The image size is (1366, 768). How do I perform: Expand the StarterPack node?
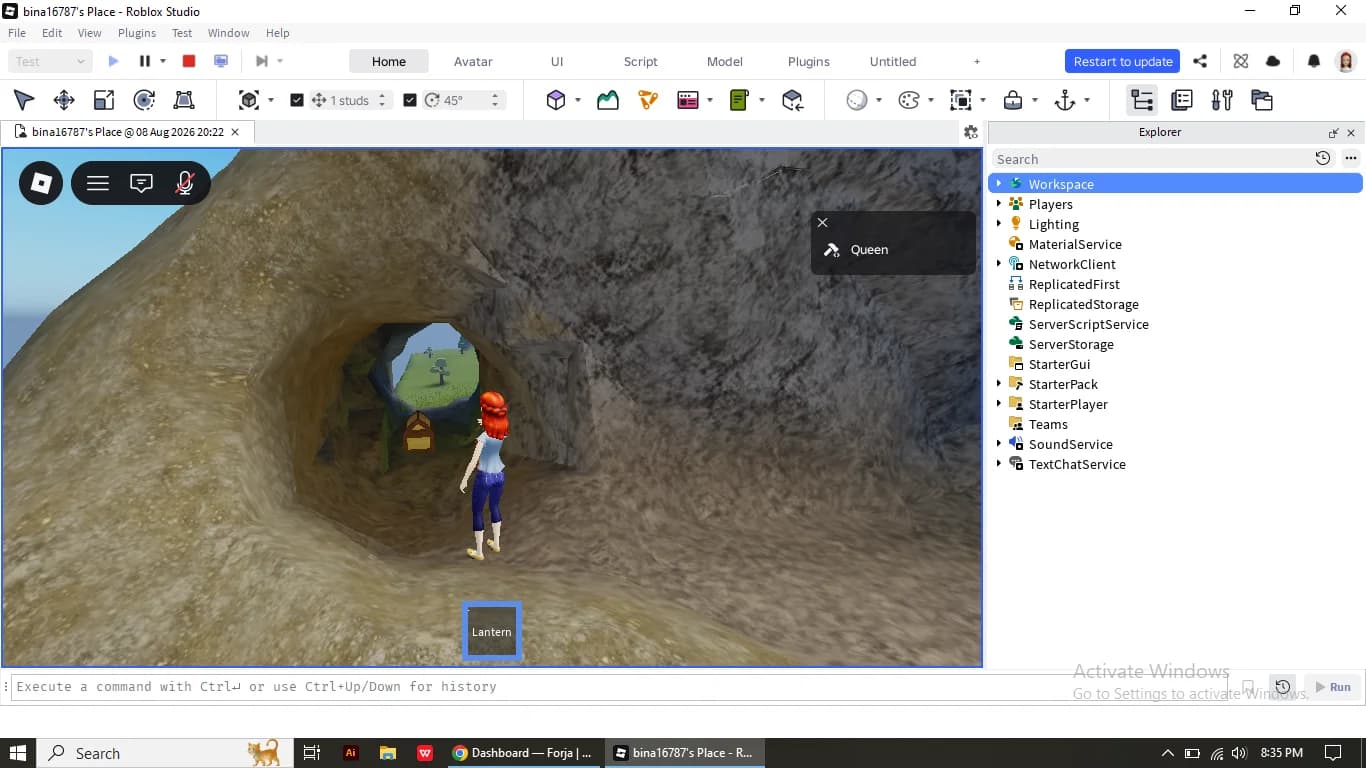pyautogui.click(x=998, y=384)
